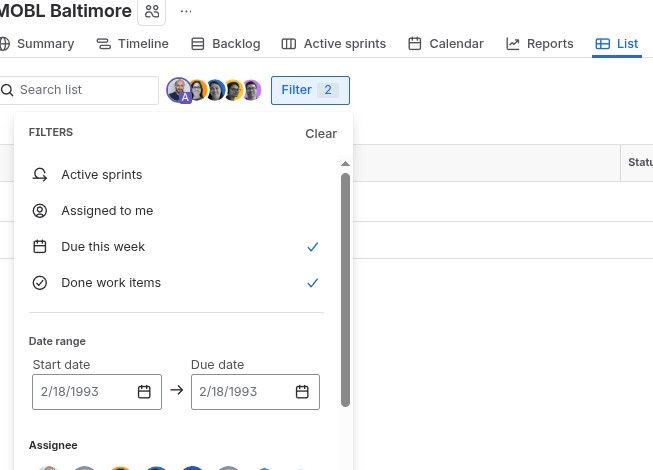Click the Search list field
This screenshot has width=653, height=470.
(x=79, y=90)
